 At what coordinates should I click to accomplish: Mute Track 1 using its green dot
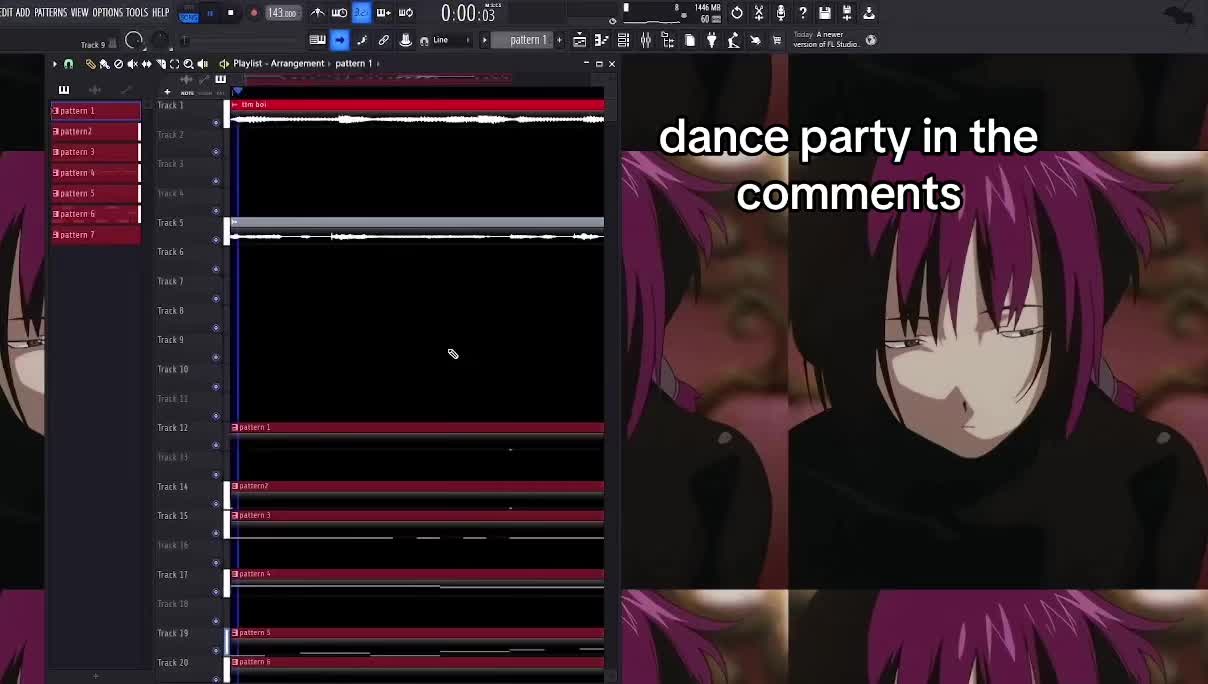tap(216, 123)
